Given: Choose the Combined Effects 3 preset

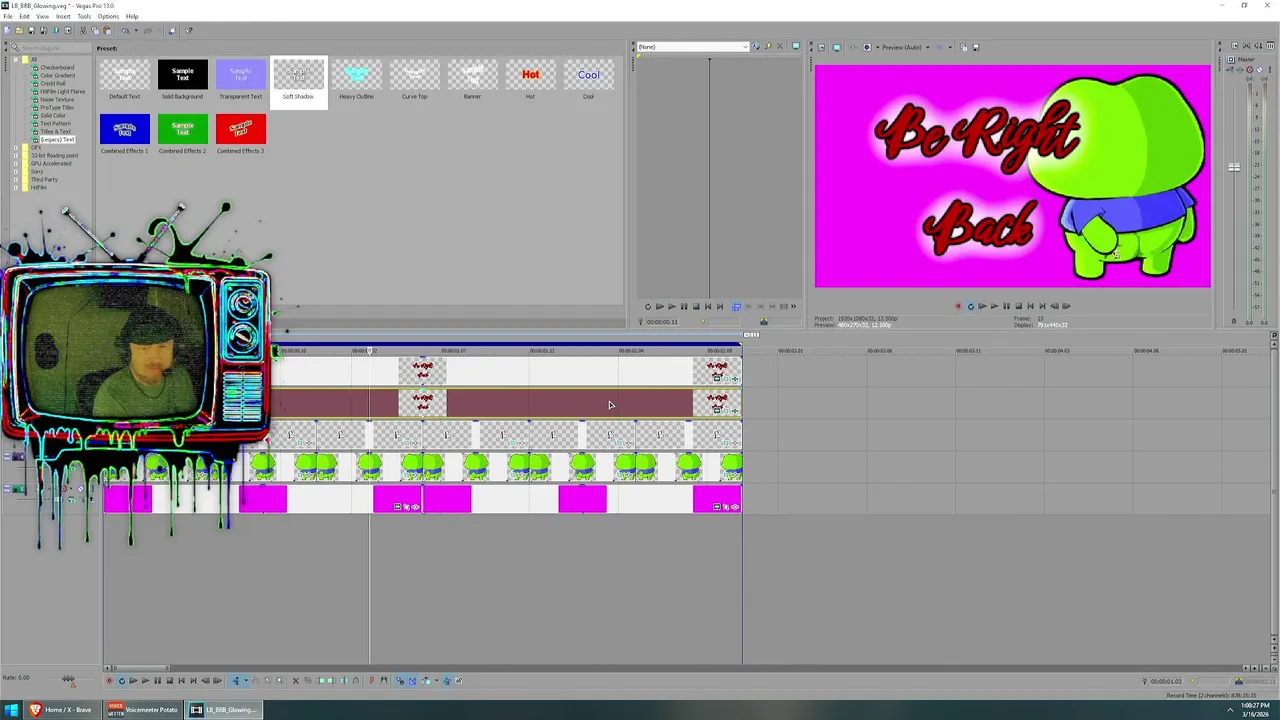Looking at the screenshot, I should (x=240, y=134).
